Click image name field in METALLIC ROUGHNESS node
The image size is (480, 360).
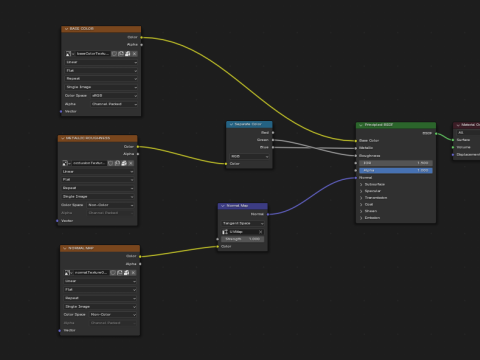pos(89,163)
